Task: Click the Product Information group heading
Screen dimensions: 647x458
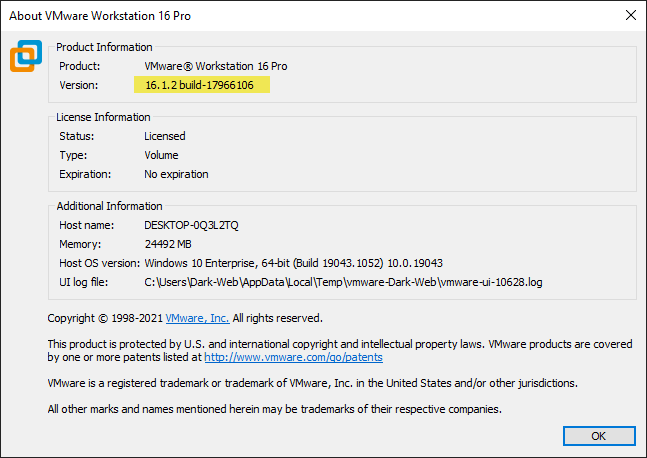Action: tap(104, 47)
